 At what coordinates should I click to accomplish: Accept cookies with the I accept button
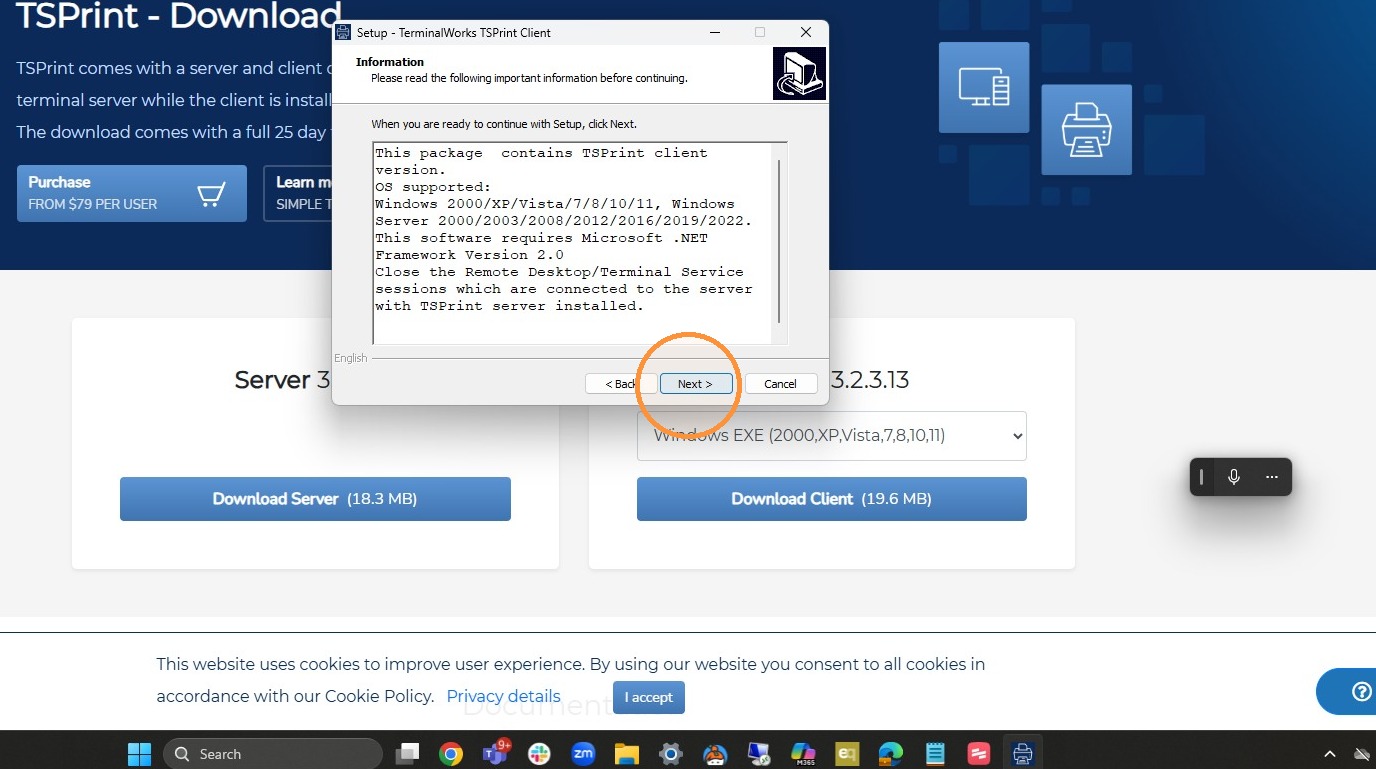point(649,697)
